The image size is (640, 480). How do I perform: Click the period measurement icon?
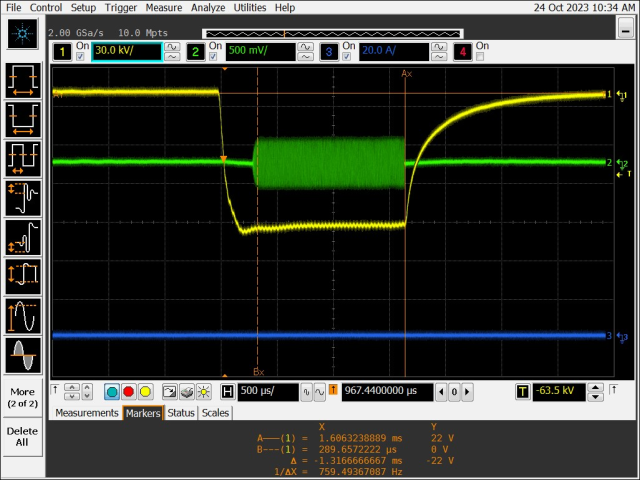22,158
